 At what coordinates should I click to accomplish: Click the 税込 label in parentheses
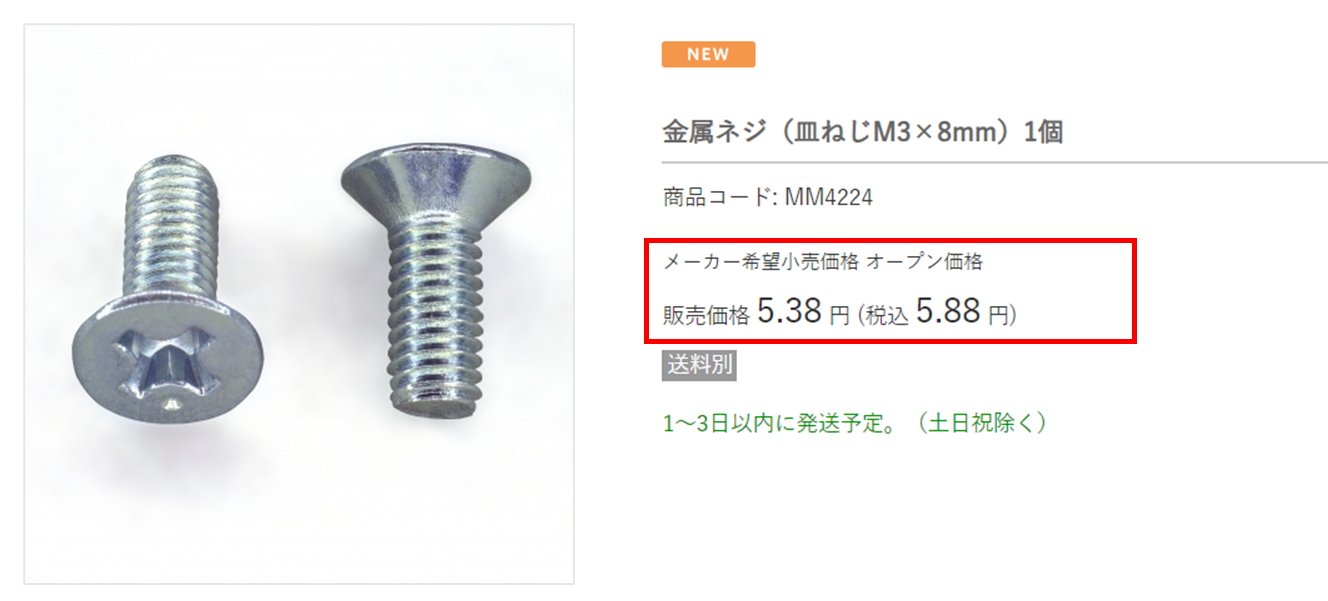click(886, 315)
